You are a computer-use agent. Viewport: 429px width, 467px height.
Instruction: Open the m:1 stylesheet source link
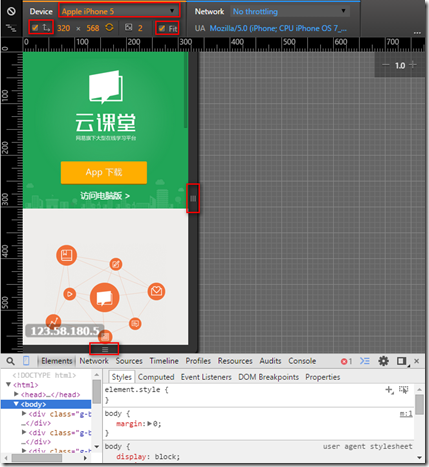[406, 414]
